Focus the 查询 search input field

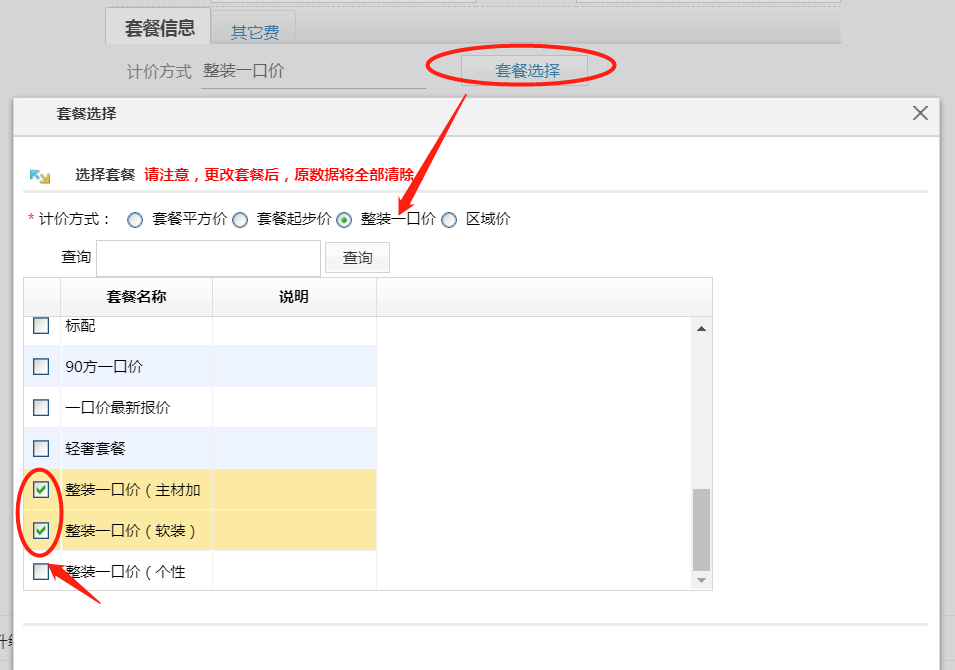point(208,258)
